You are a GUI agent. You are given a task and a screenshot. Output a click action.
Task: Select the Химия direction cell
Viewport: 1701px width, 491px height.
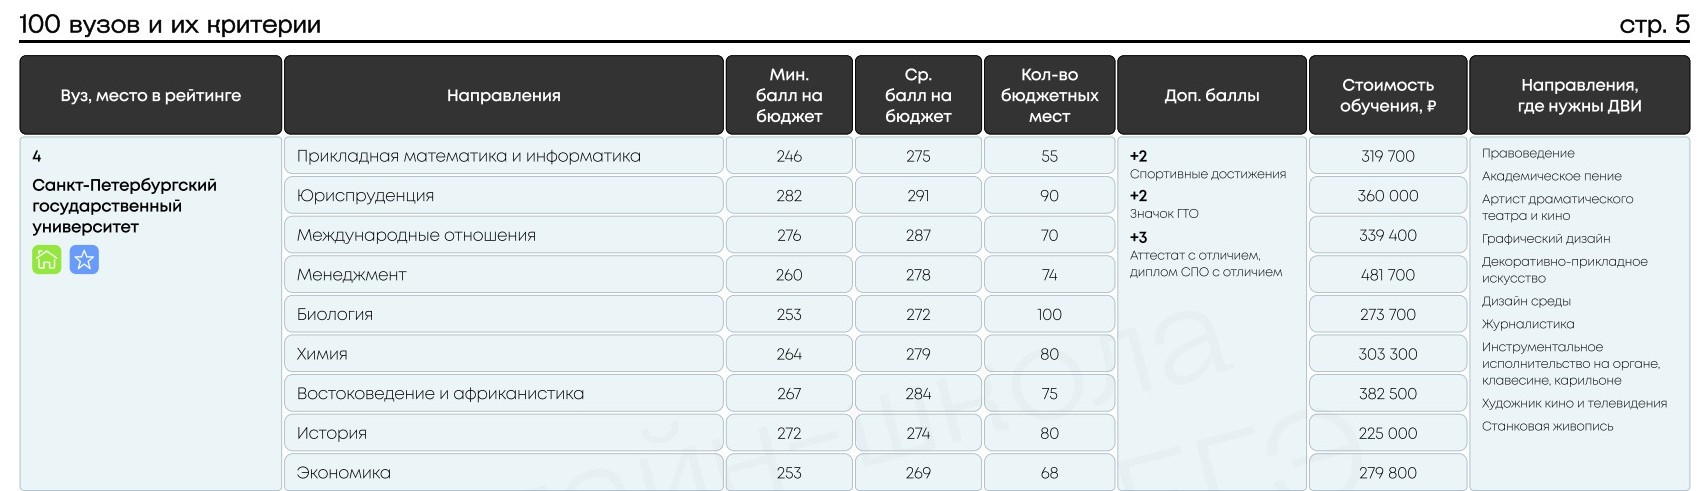coord(504,354)
